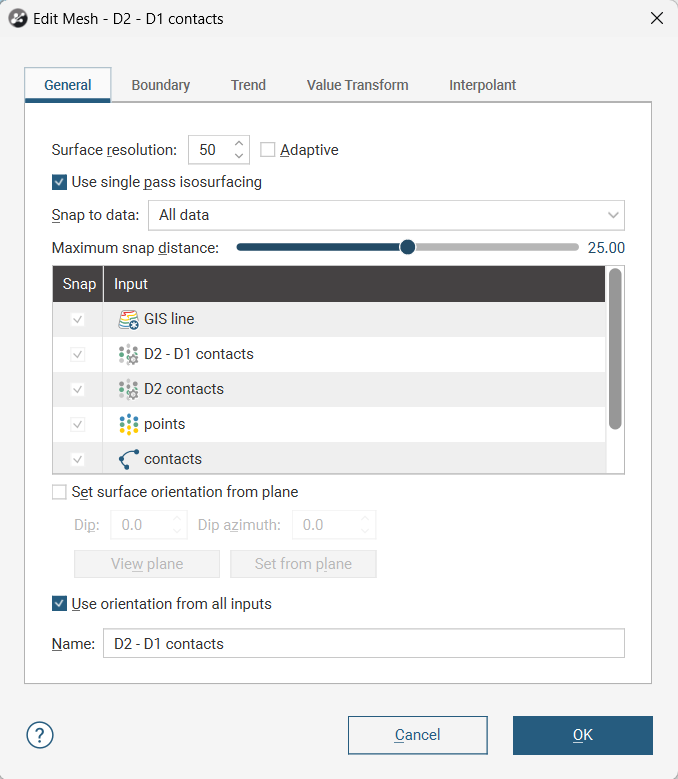Open help via question mark icon
Screen dimensions: 678x779
click(39, 735)
